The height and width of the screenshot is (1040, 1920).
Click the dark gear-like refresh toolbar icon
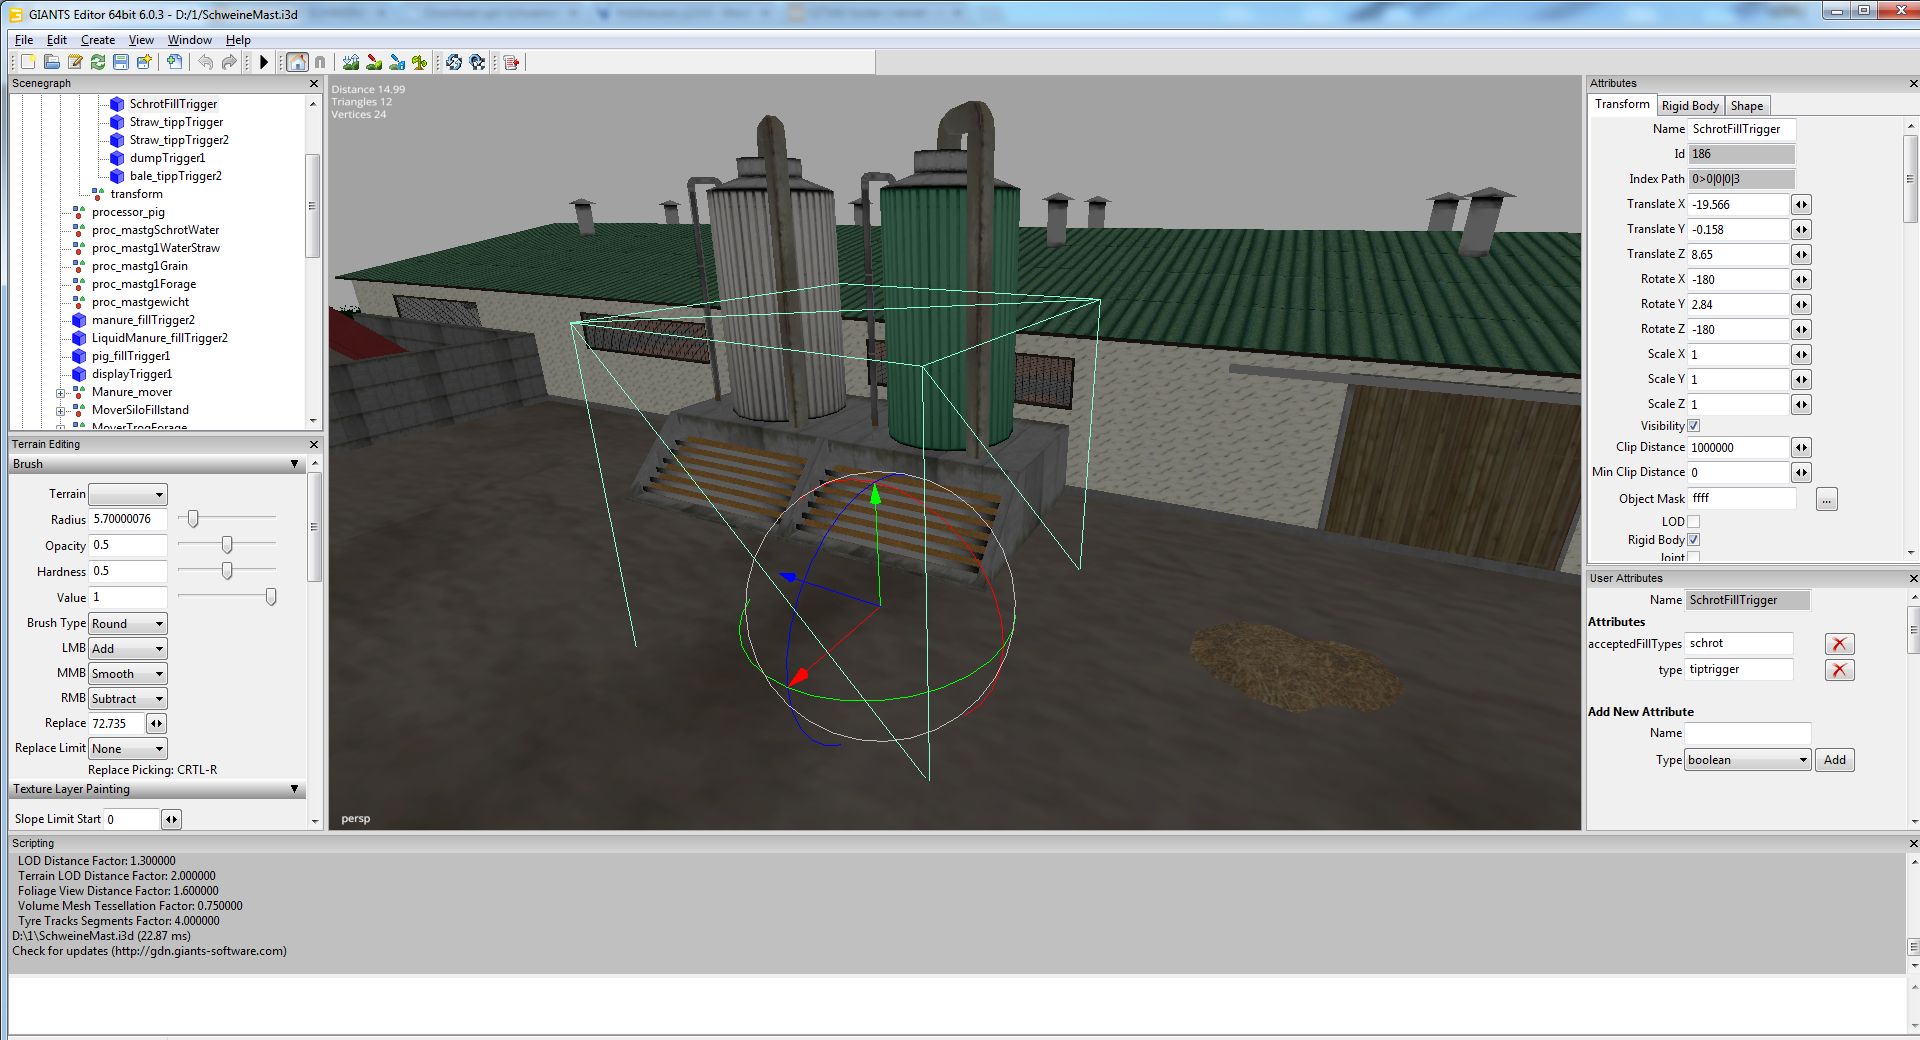coord(477,62)
